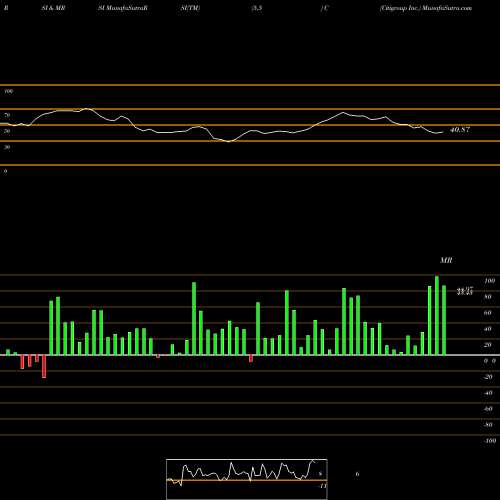
Task: Click the RSI axis label '70'
Action: pos(7,115)
